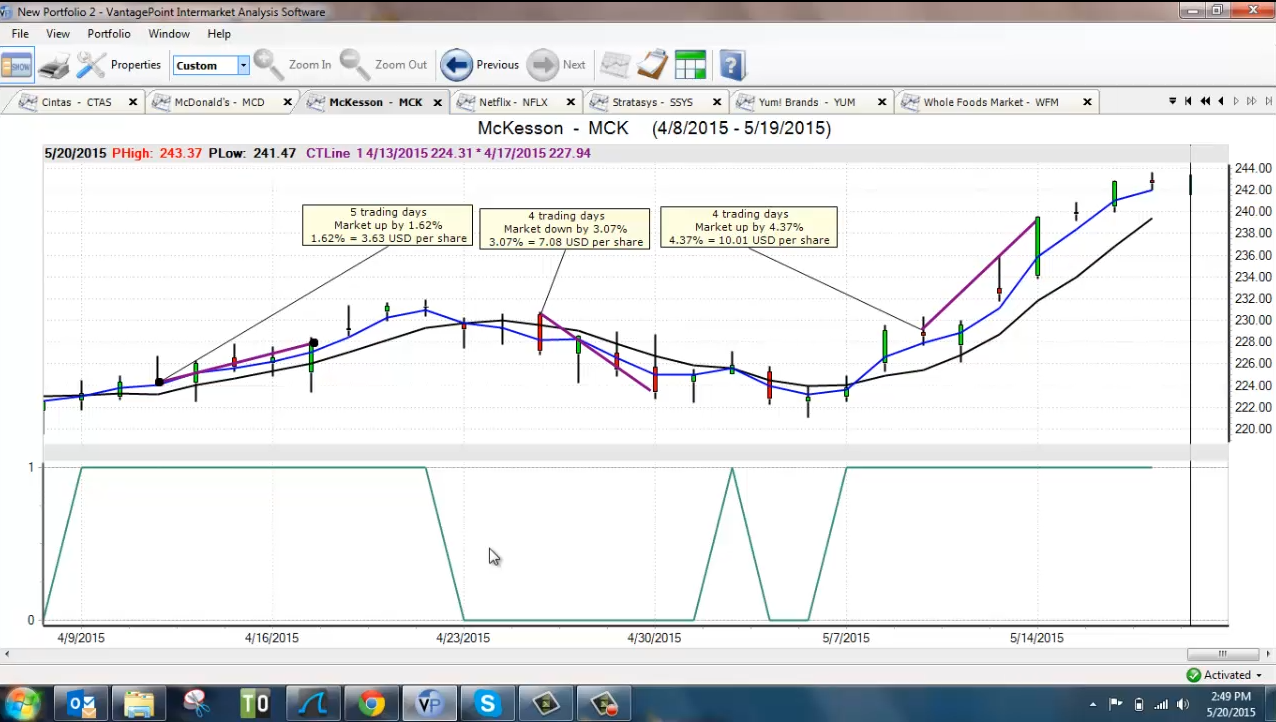Click the double-right fast scroll tabs arrow
Viewport: 1276px width, 722px height.
click(1252, 101)
